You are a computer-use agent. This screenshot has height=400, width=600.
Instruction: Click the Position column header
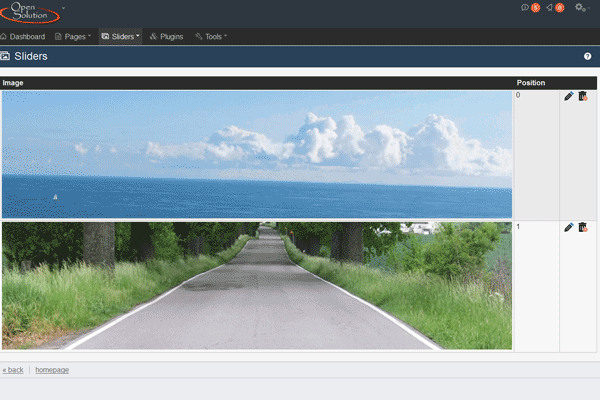530,82
